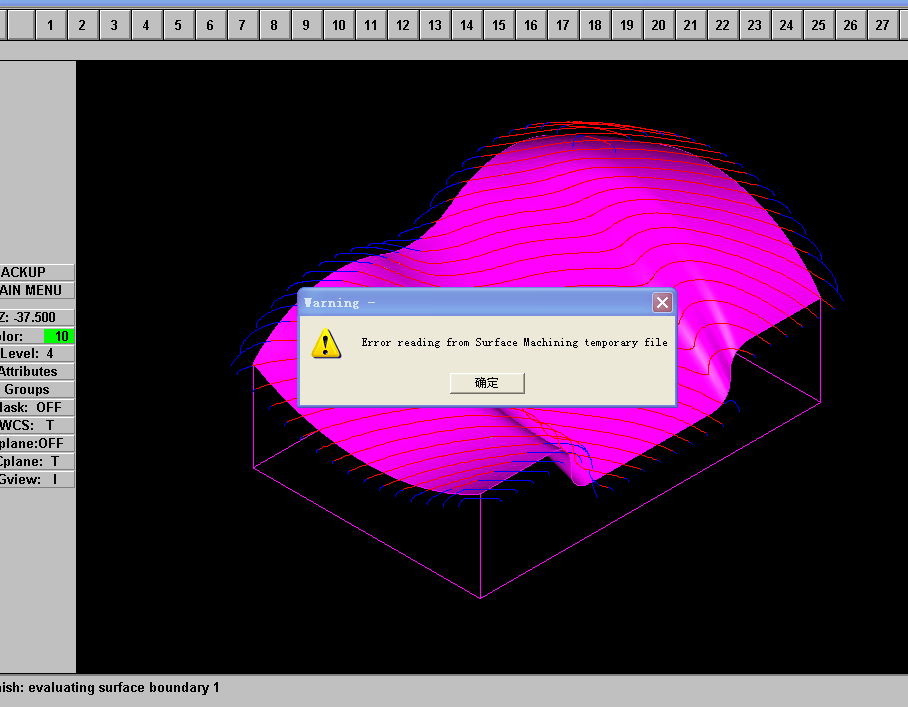The height and width of the screenshot is (707, 908).
Task: Change the Level: 4 setting
Action: [x=37, y=353]
